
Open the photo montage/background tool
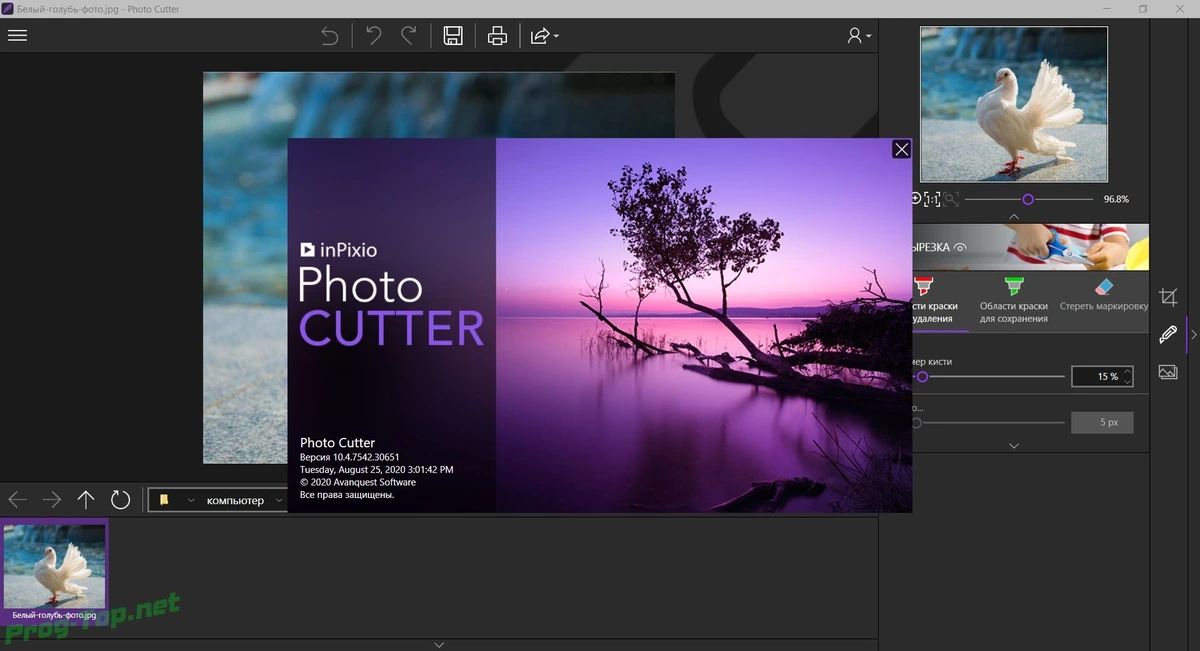coord(1168,372)
